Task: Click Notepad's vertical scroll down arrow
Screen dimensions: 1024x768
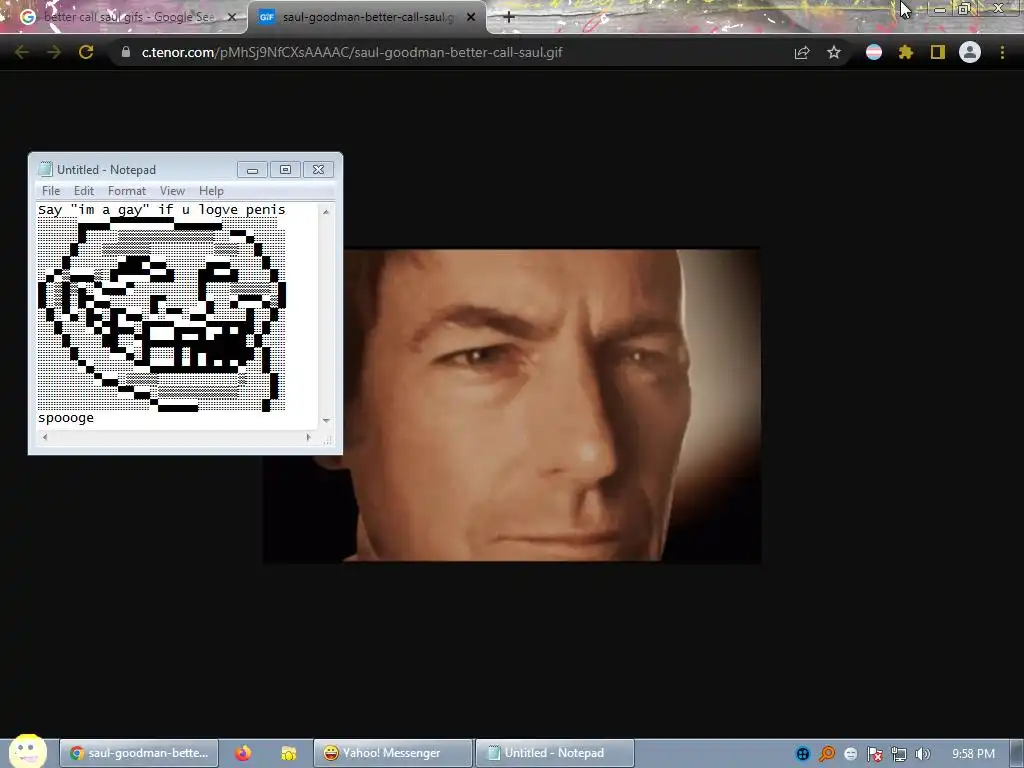Action: 326,421
